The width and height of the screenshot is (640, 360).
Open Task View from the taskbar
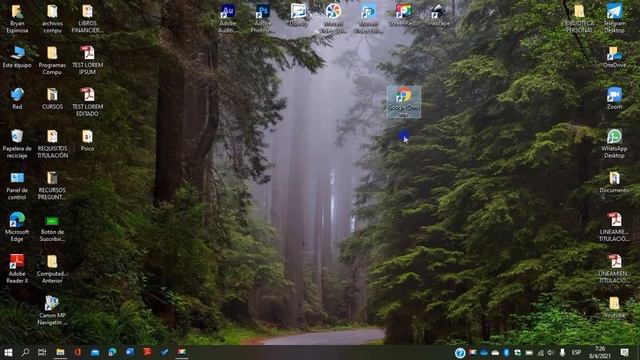42,352
